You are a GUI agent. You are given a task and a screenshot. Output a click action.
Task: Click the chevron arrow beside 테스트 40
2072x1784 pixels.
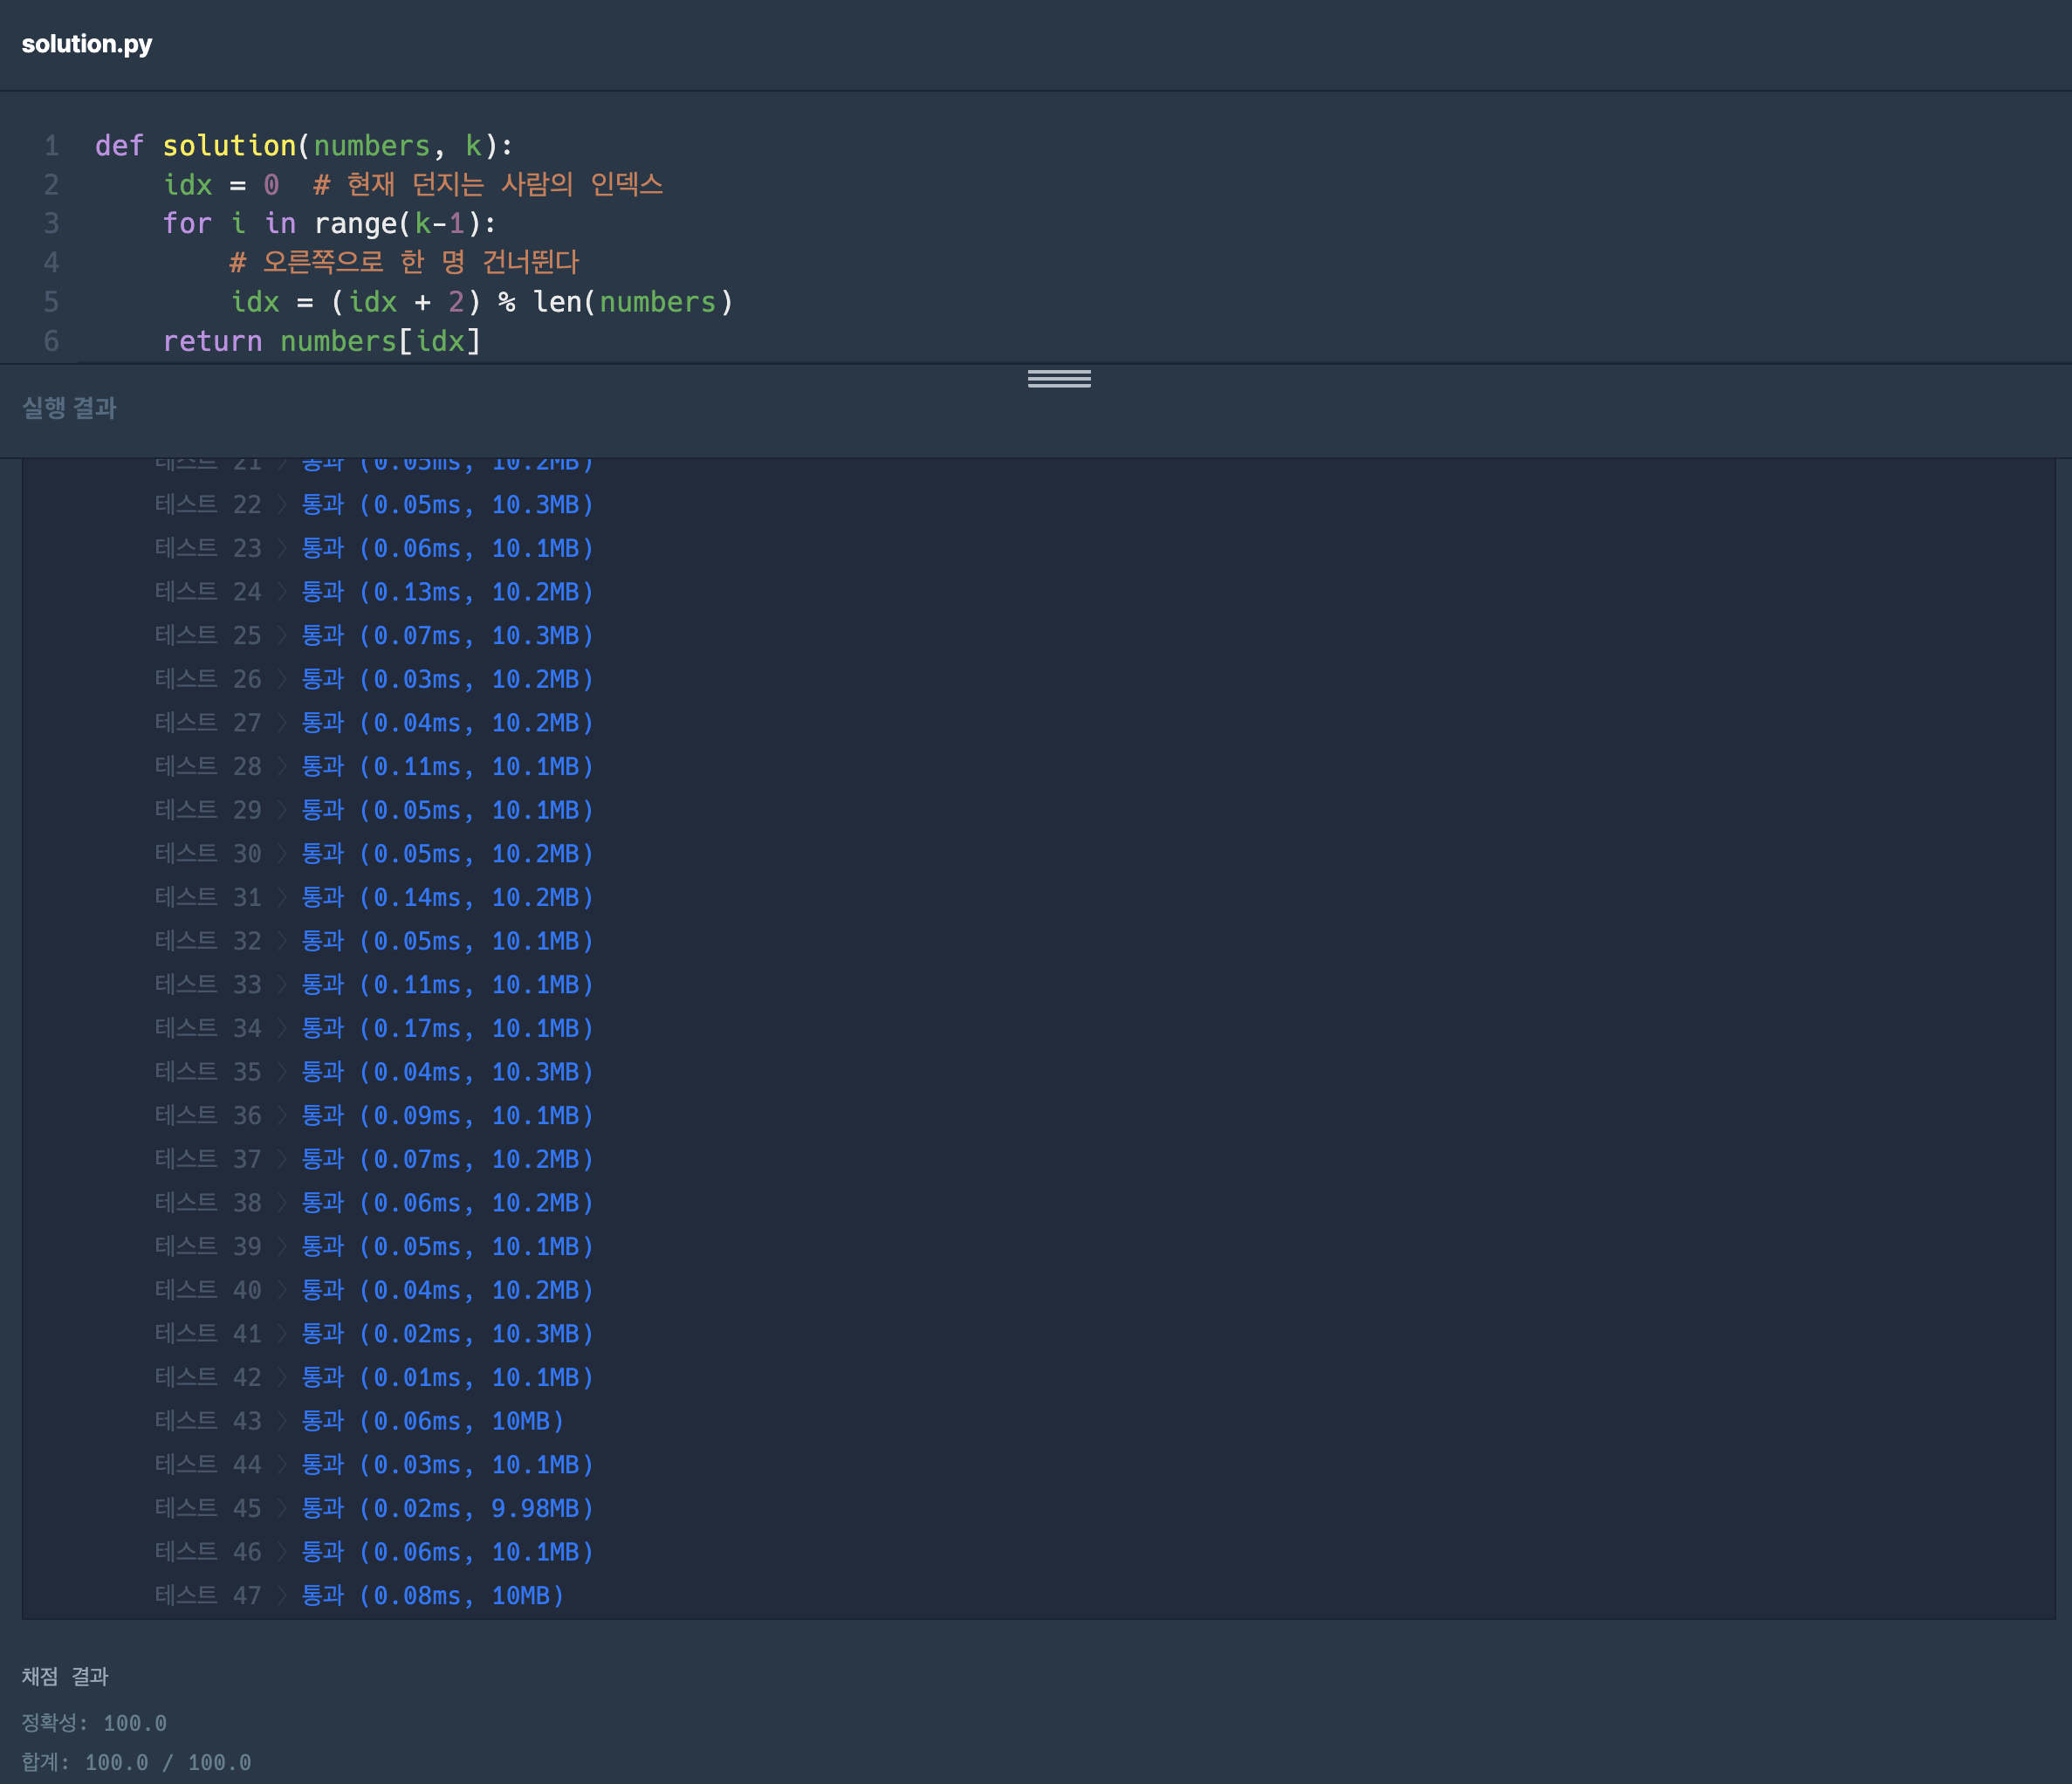coord(282,1291)
